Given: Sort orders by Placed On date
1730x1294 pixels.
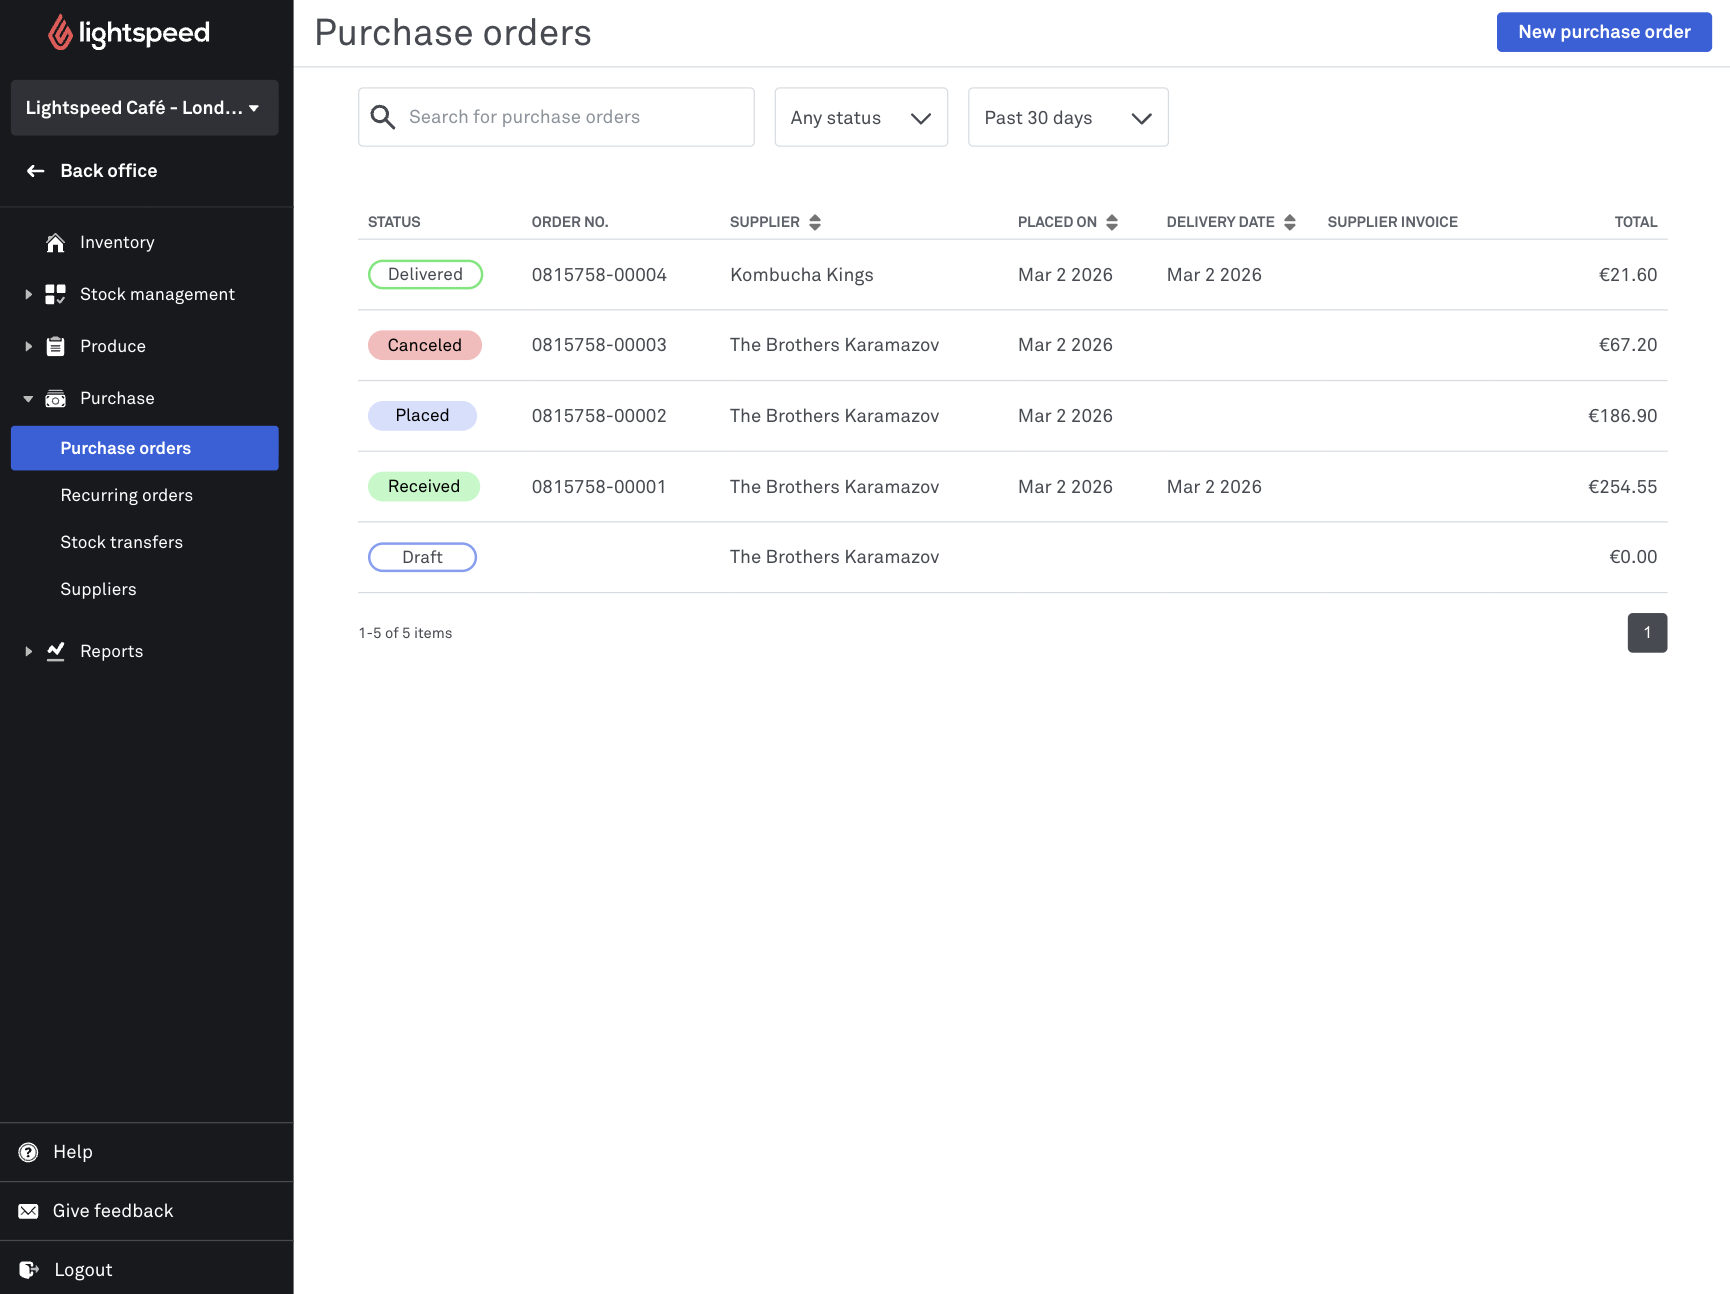Looking at the screenshot, I should point(1112,221).
